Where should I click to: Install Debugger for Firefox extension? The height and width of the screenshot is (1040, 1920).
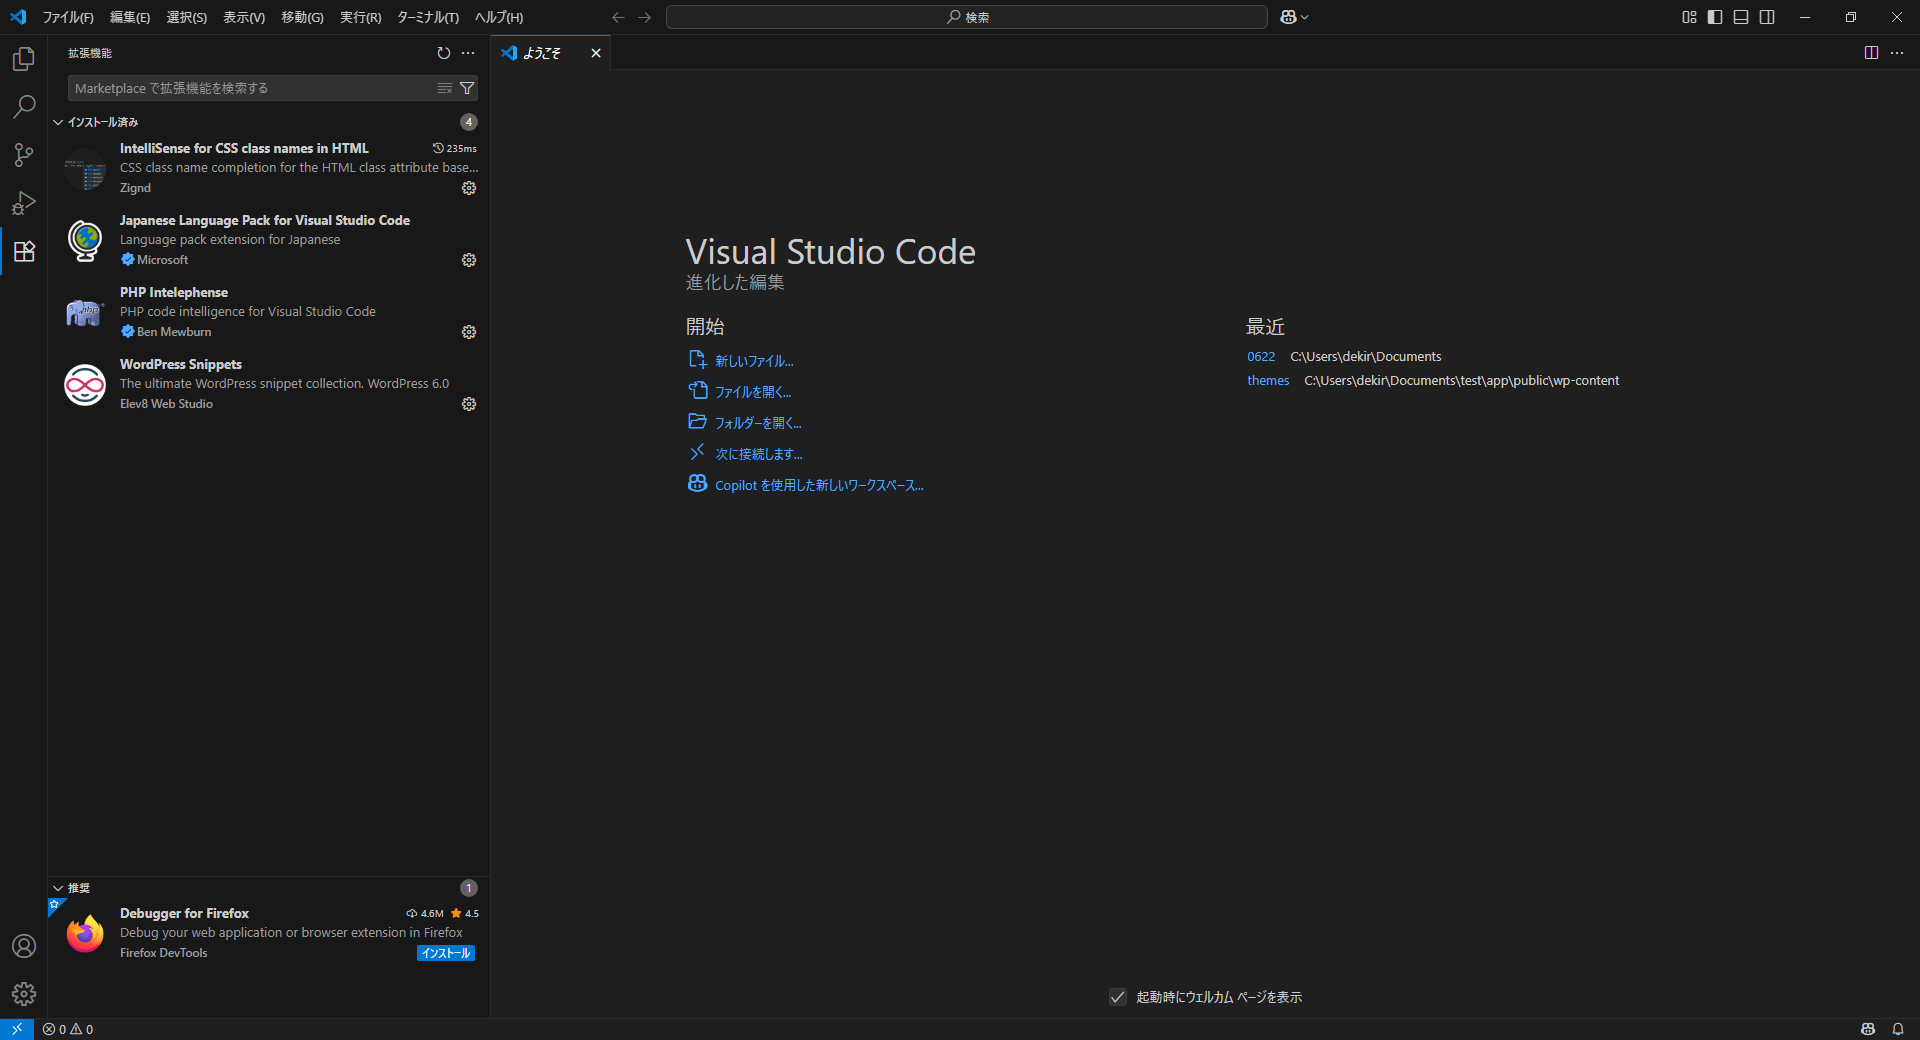pyautogui.click(x=446, y=954)
